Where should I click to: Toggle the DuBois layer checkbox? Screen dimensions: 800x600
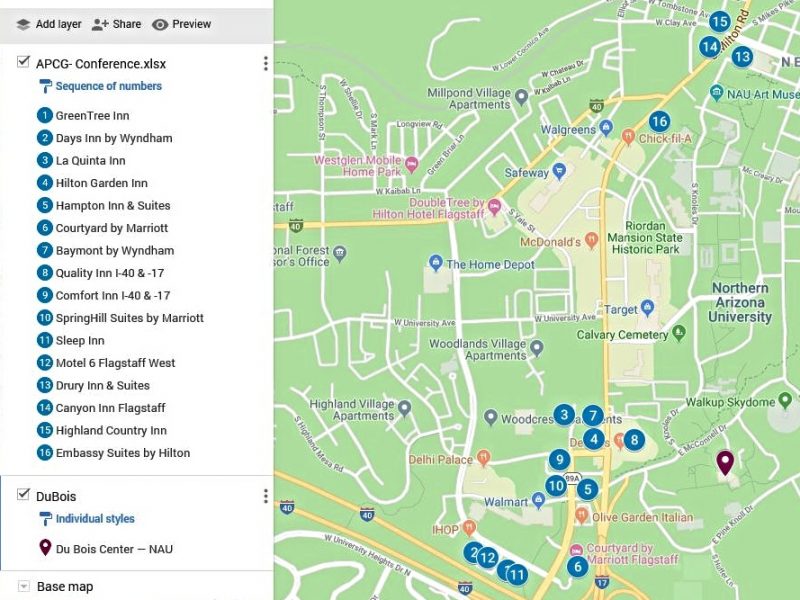tap(23, 496)
